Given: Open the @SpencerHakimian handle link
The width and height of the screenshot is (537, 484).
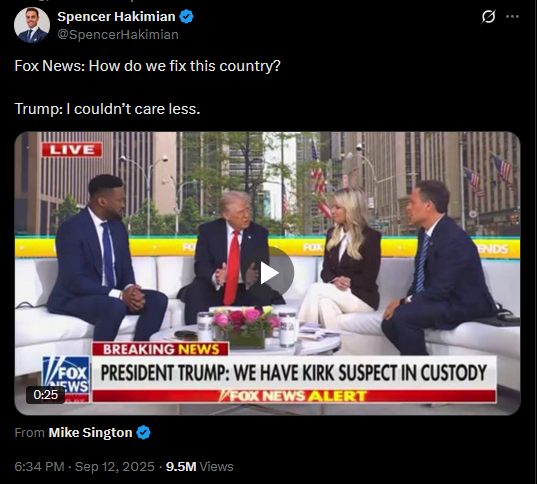Looking at the screenshot, I should (x=118, y=35).
